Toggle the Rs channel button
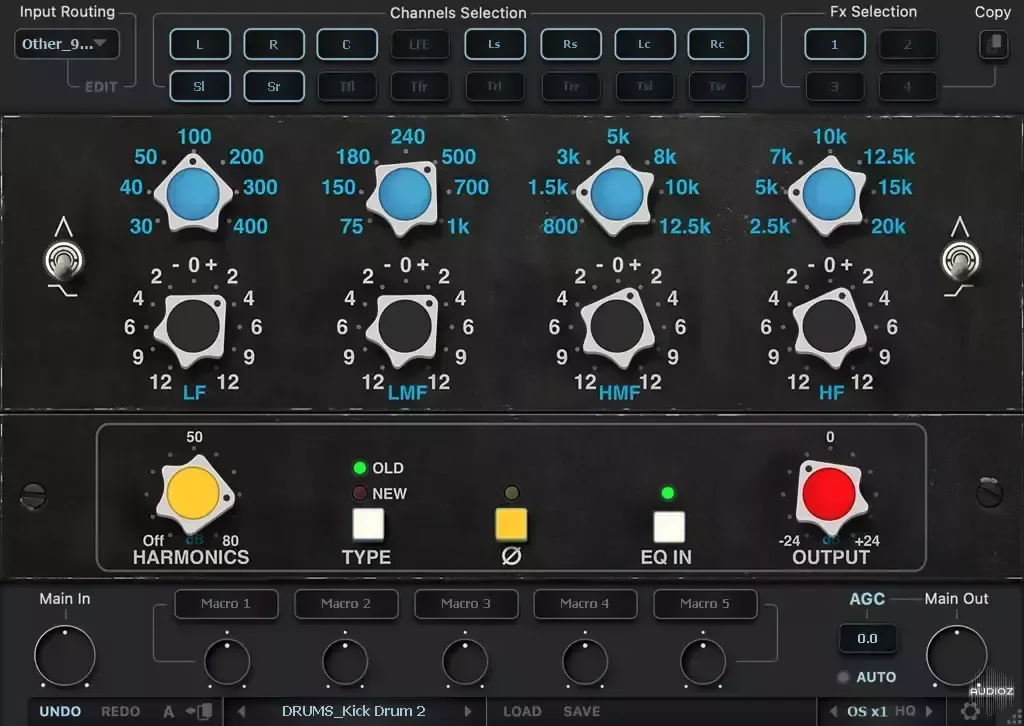The width and height of the screenshot is (1024, 726). 570,44
